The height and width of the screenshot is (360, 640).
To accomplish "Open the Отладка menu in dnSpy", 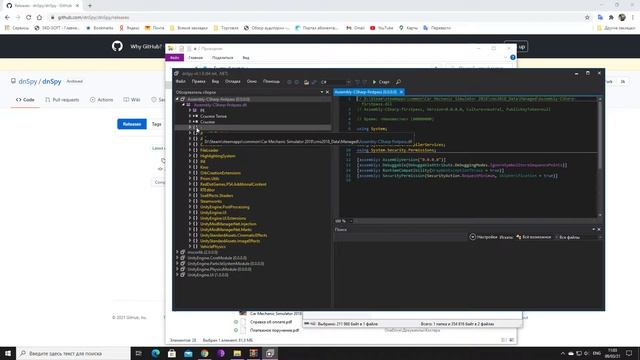I will (233, 82).
